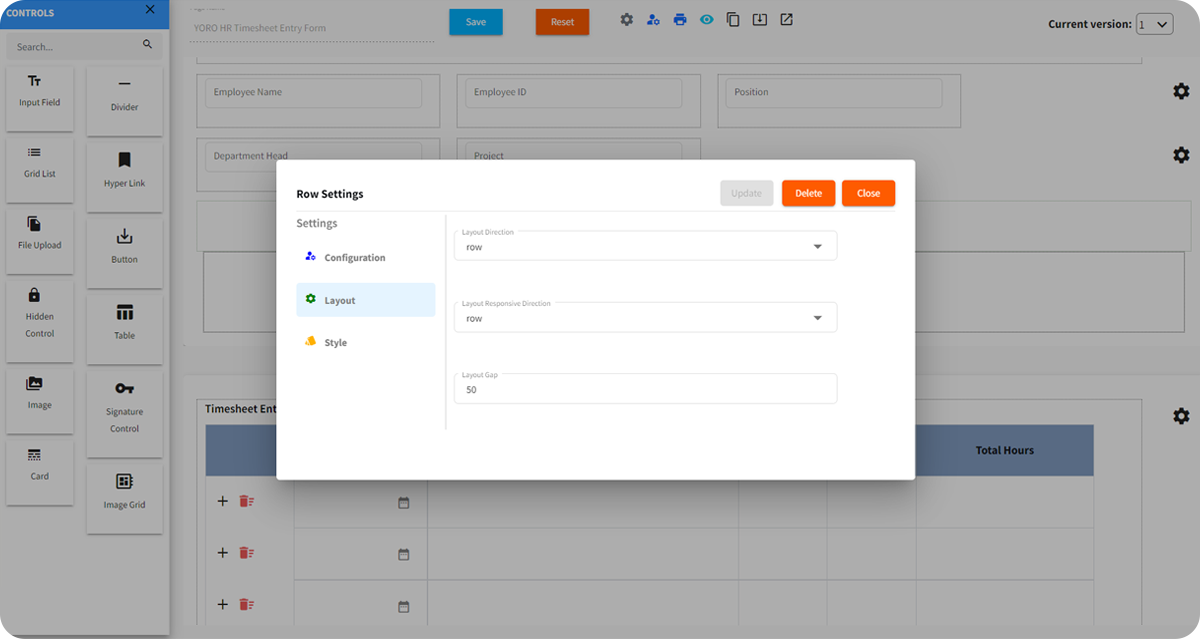Open the Layout Responsive Direction dropdown
Screen dimensions: 1200x639
click(645, 317)
